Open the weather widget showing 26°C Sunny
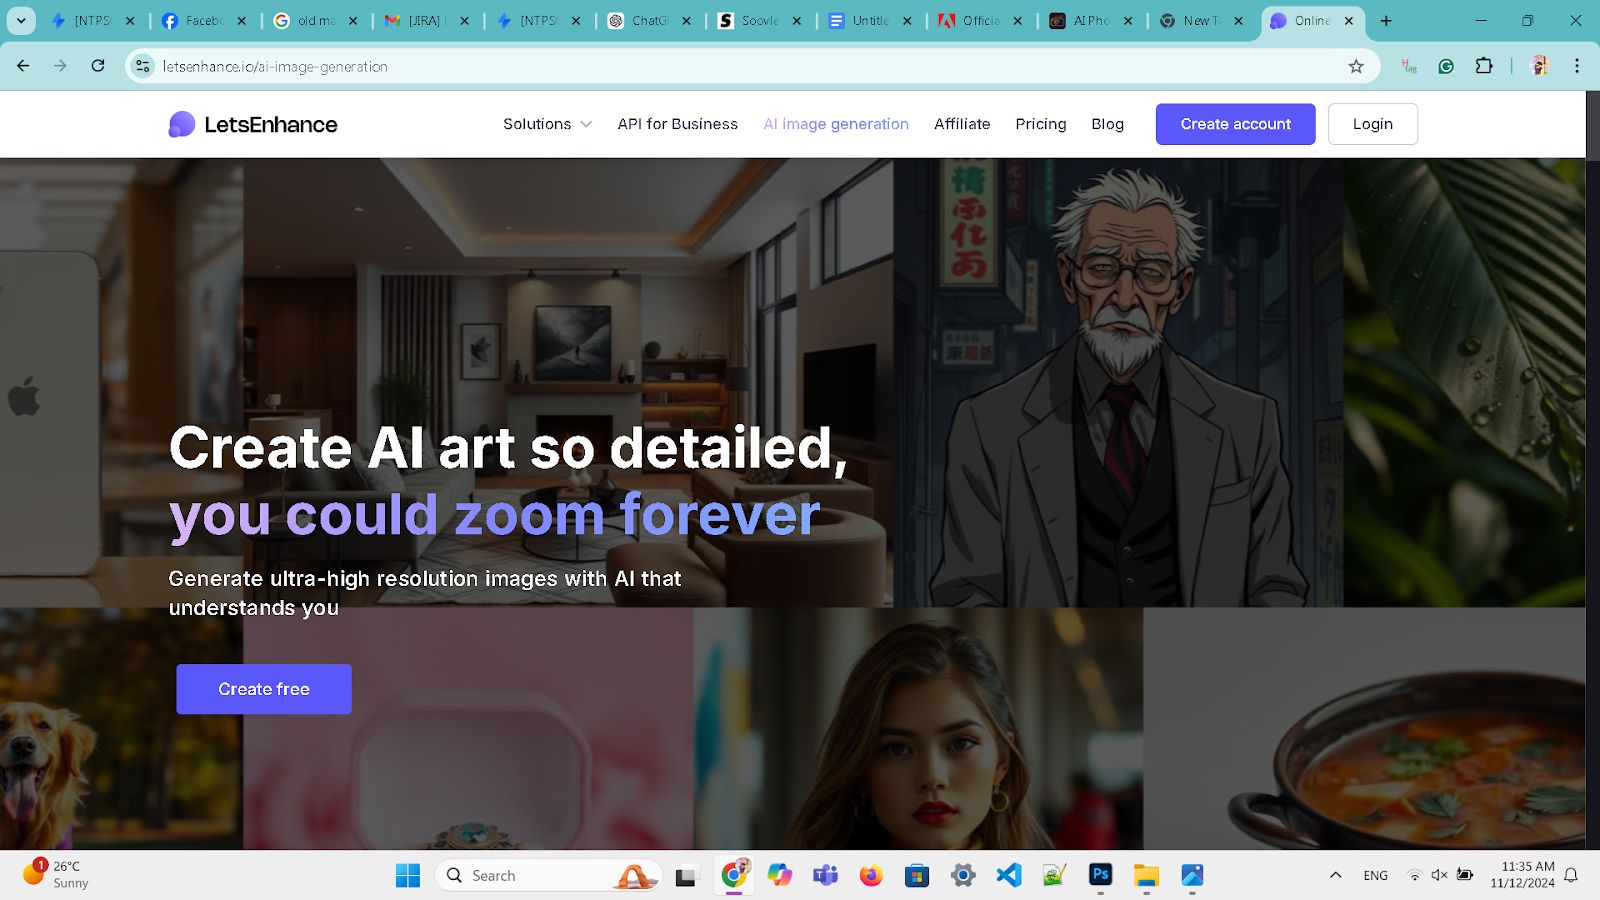 (56, 875)
